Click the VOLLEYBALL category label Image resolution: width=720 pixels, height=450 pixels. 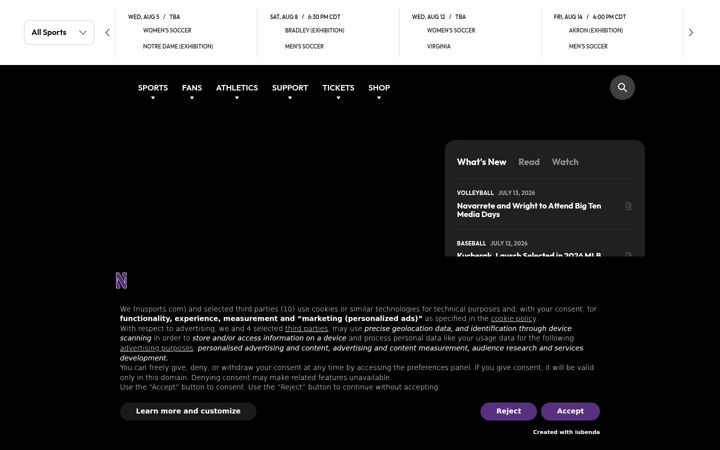click(x=475, y=193)
